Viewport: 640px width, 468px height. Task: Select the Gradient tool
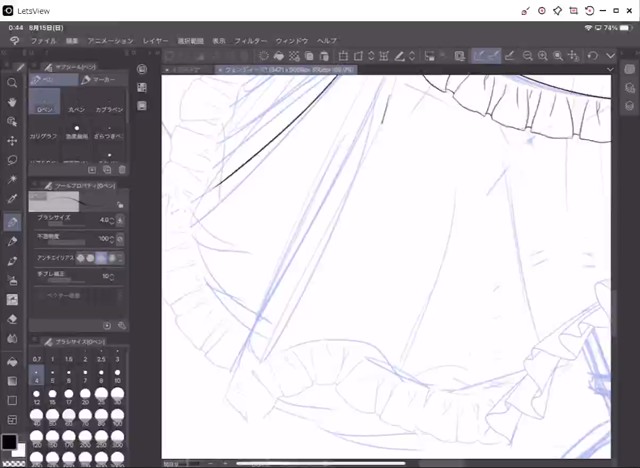click(12, 381)
